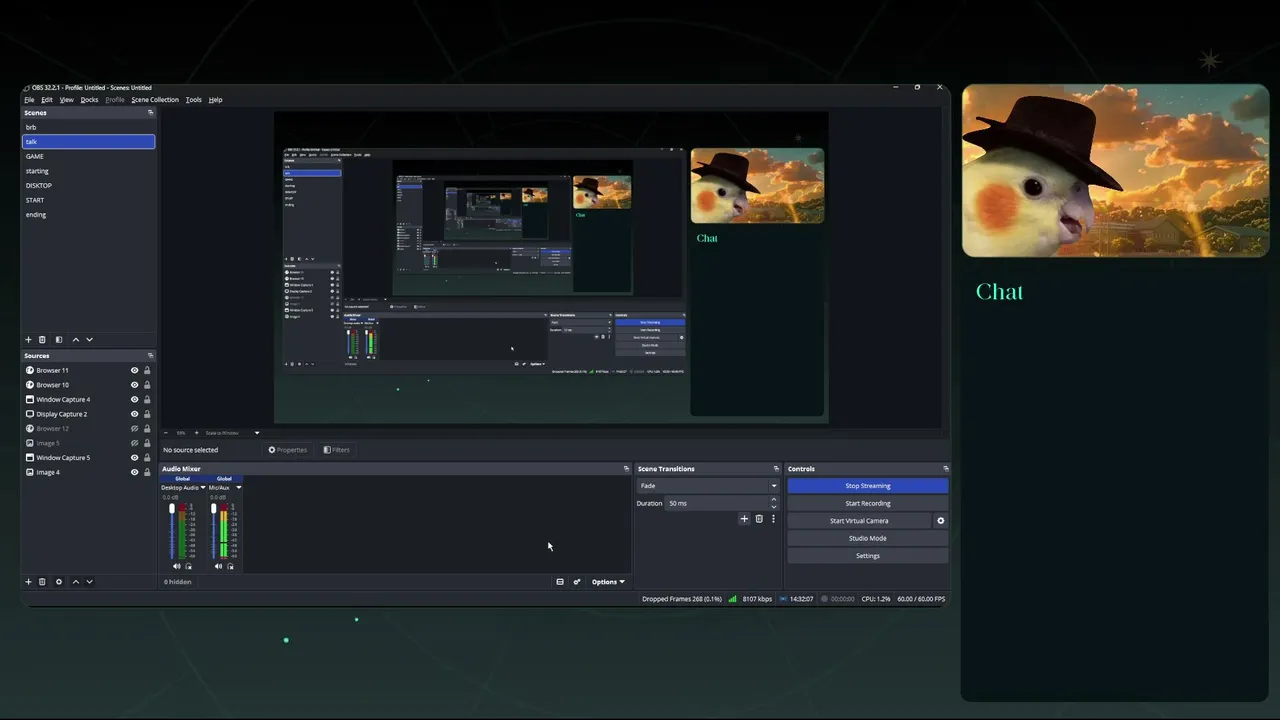Open the transition three-dot properties menu
Screen dimensions: 1280x720
point(773,519)
